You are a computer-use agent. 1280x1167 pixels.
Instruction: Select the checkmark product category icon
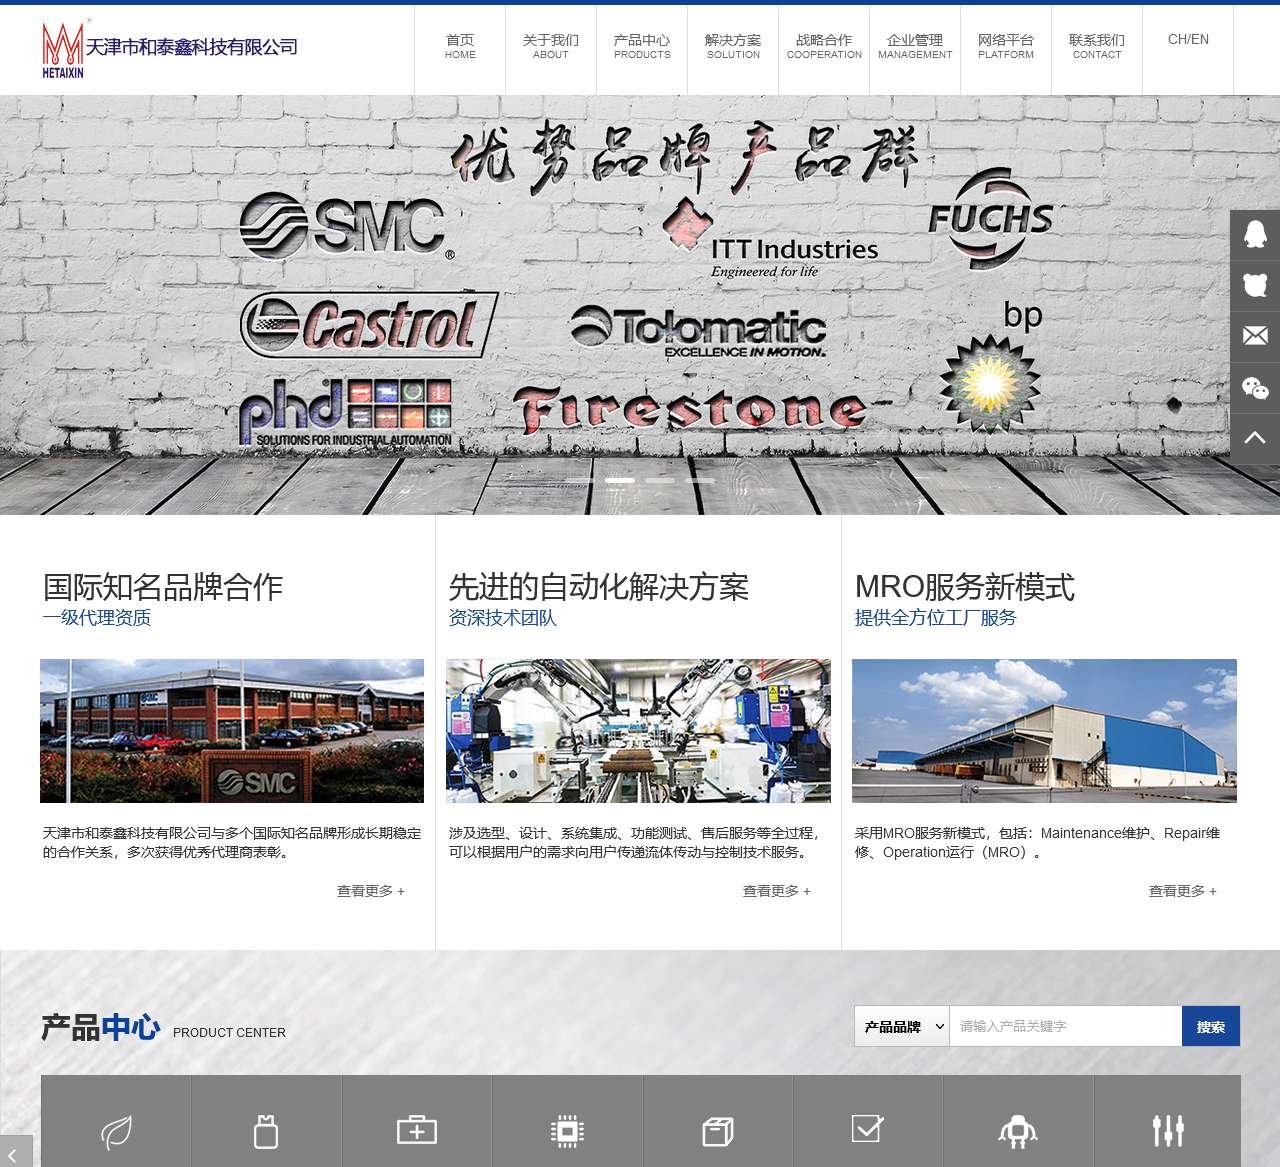868,1129
